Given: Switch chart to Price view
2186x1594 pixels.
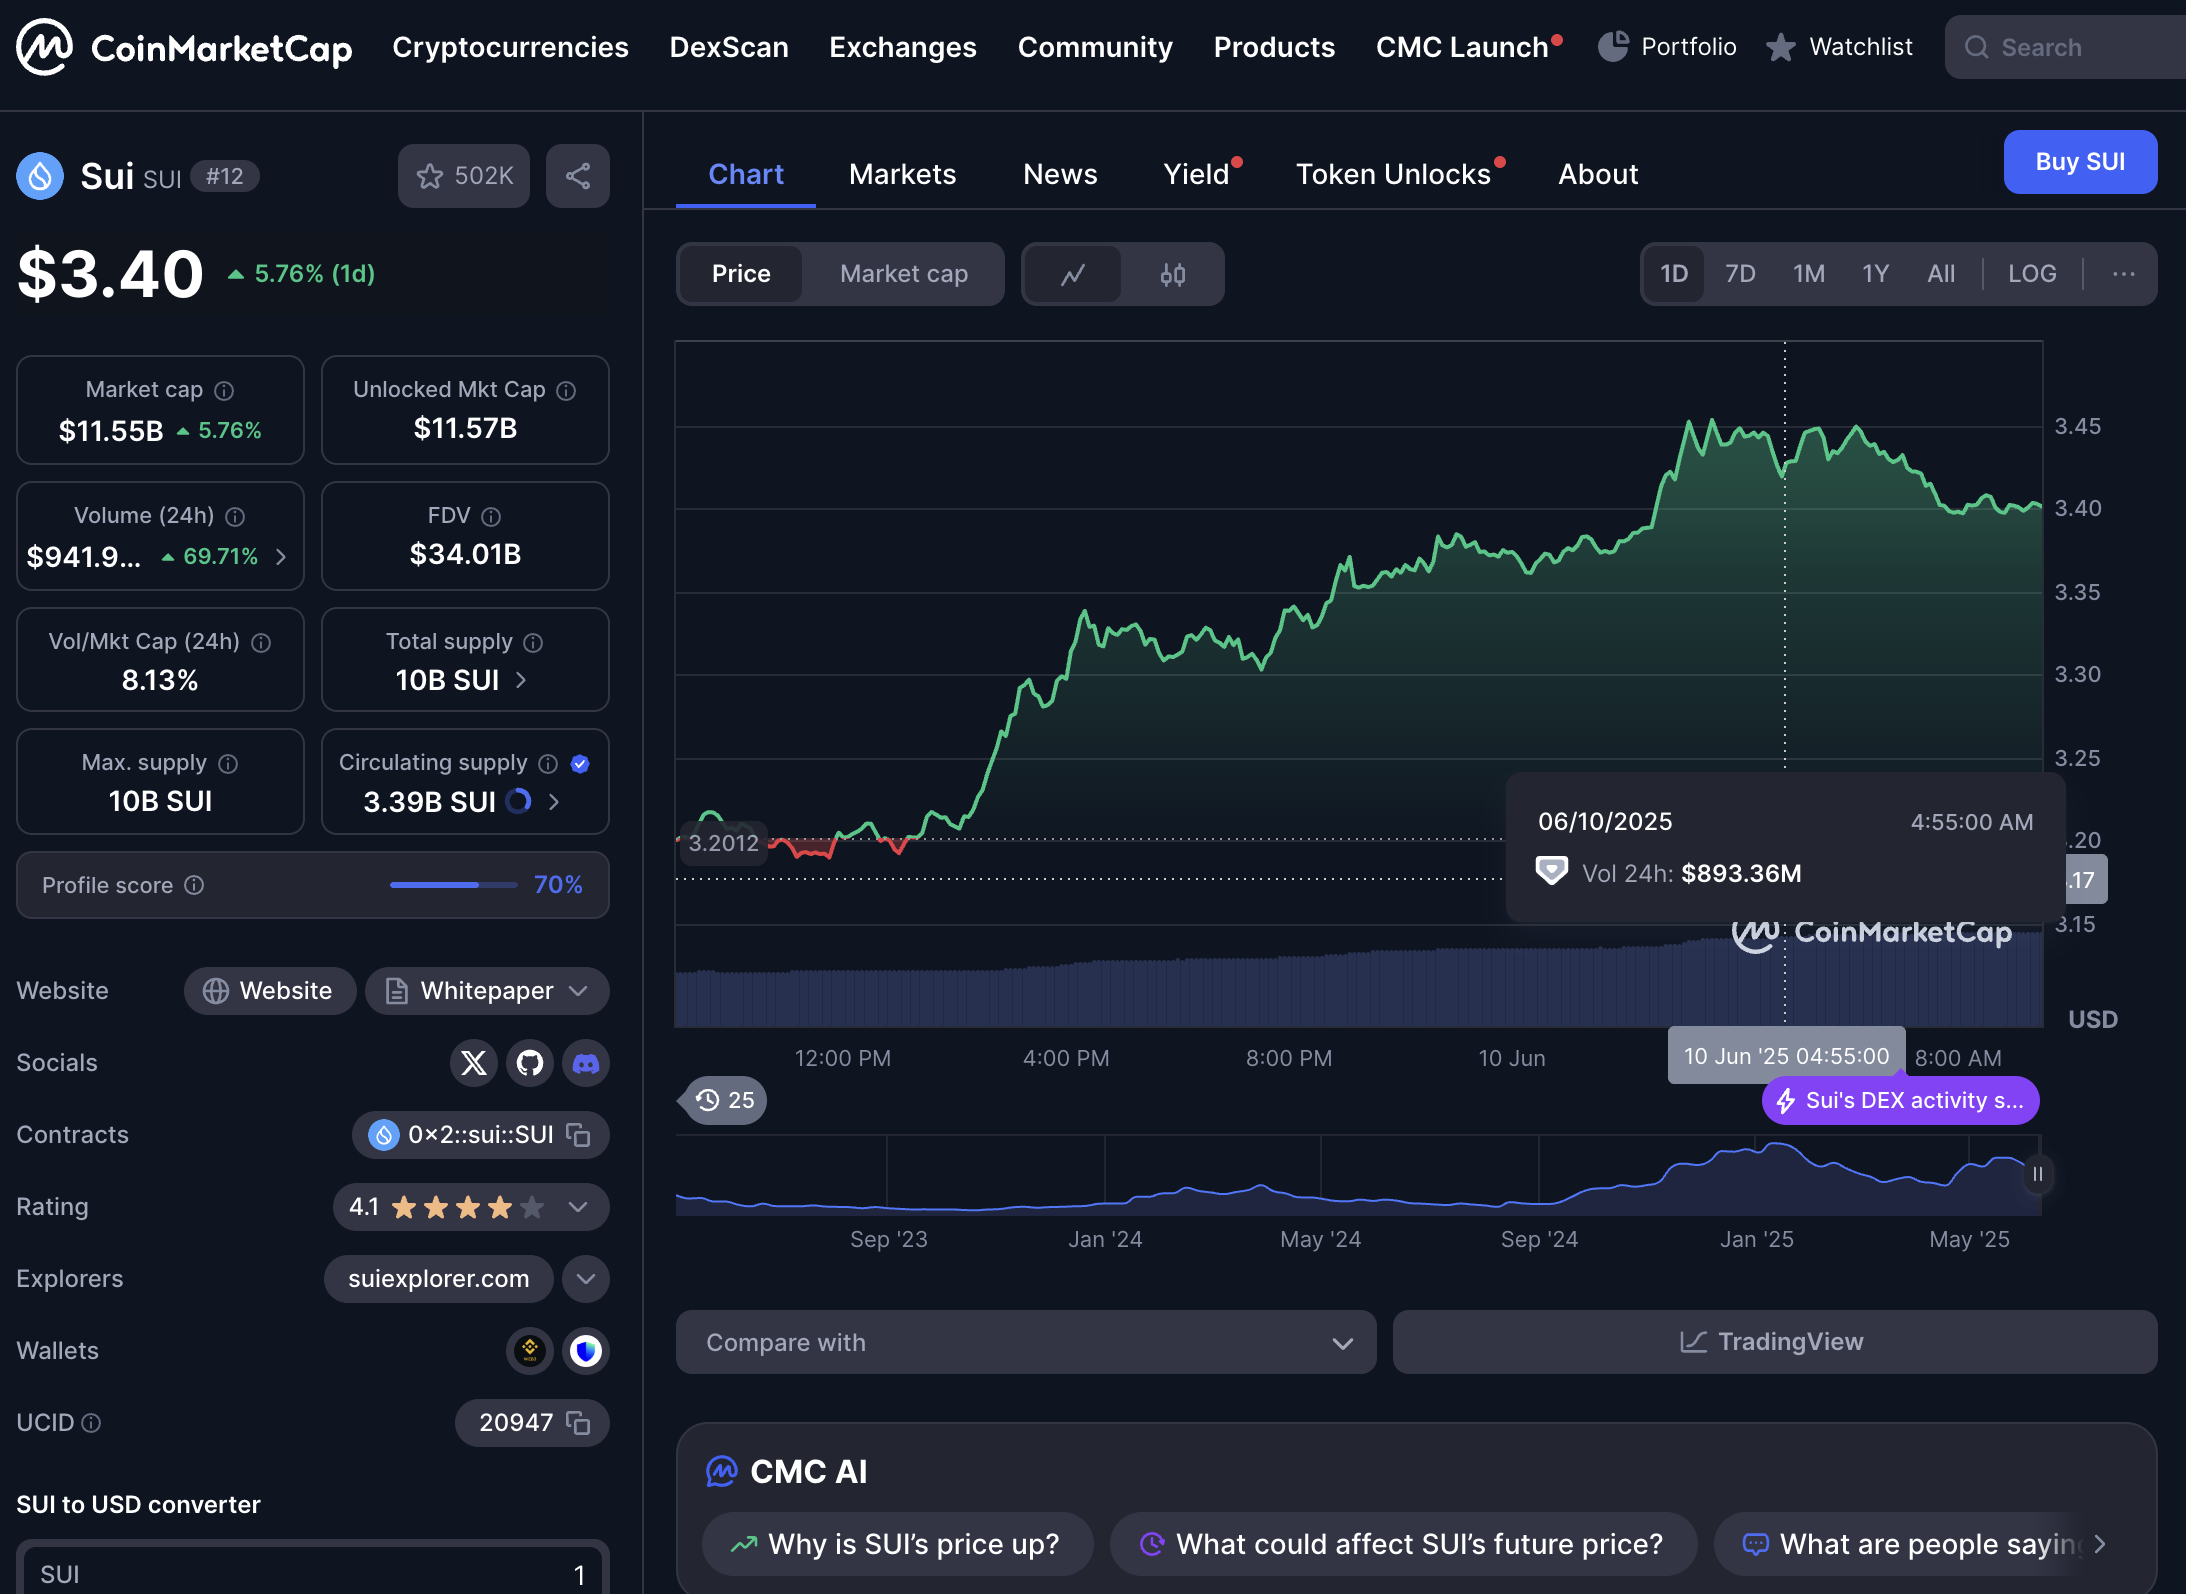Looking at the screenshot, I should (x=741, y=274).
